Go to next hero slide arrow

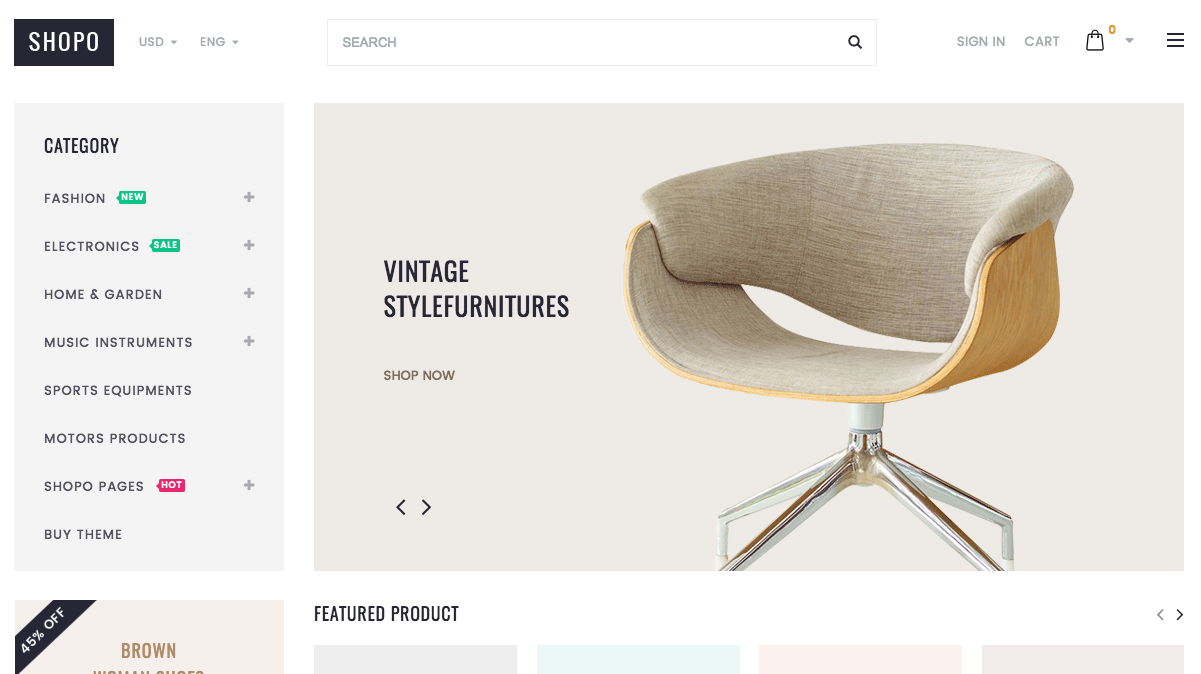coord(426,507)
